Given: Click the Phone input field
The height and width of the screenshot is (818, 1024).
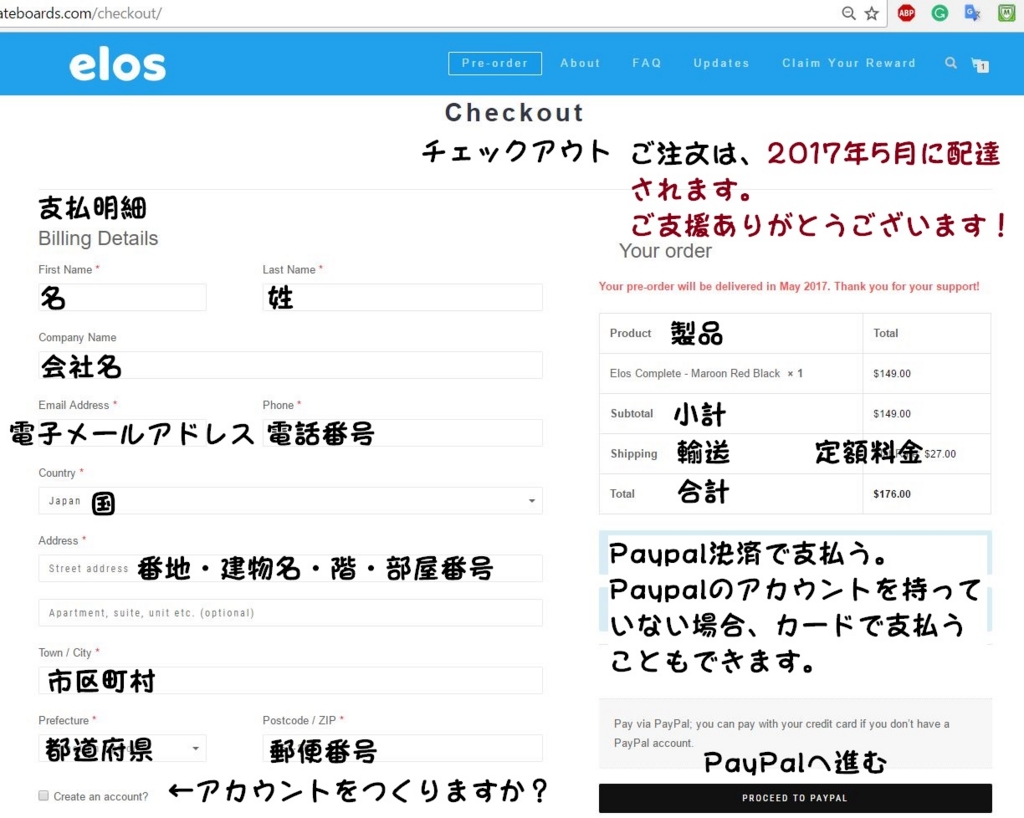Looking at the screenshot, I should tap(402, 433).
